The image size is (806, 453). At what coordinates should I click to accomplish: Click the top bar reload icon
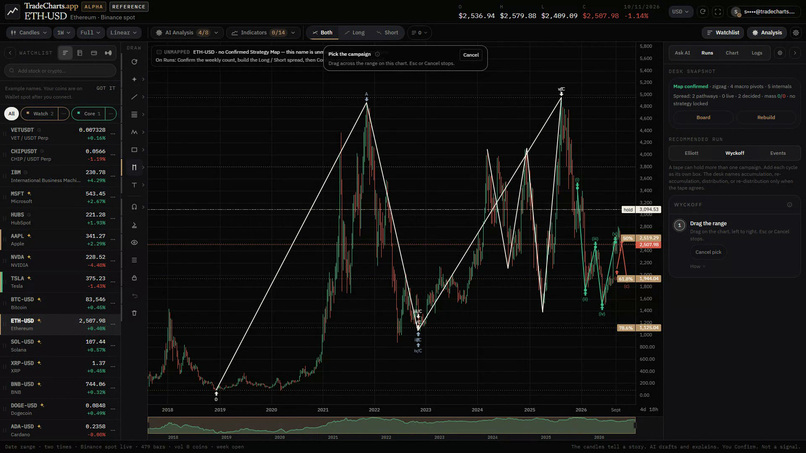[703, 11]
